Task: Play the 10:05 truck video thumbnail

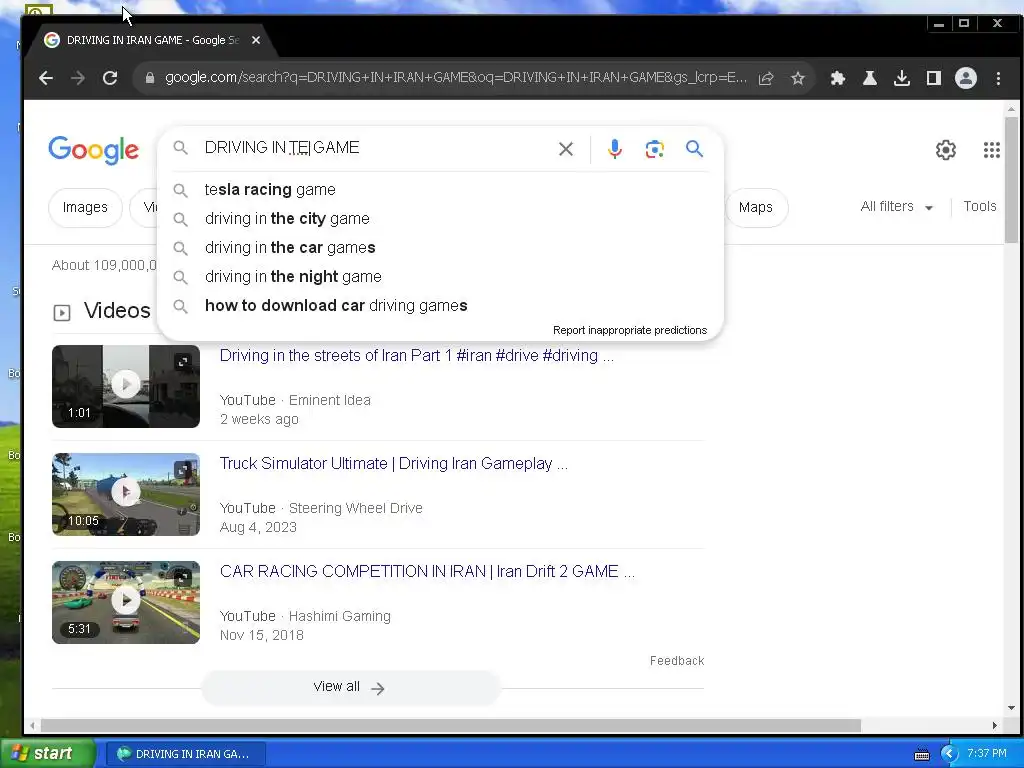Action: [x=126, y=494]
